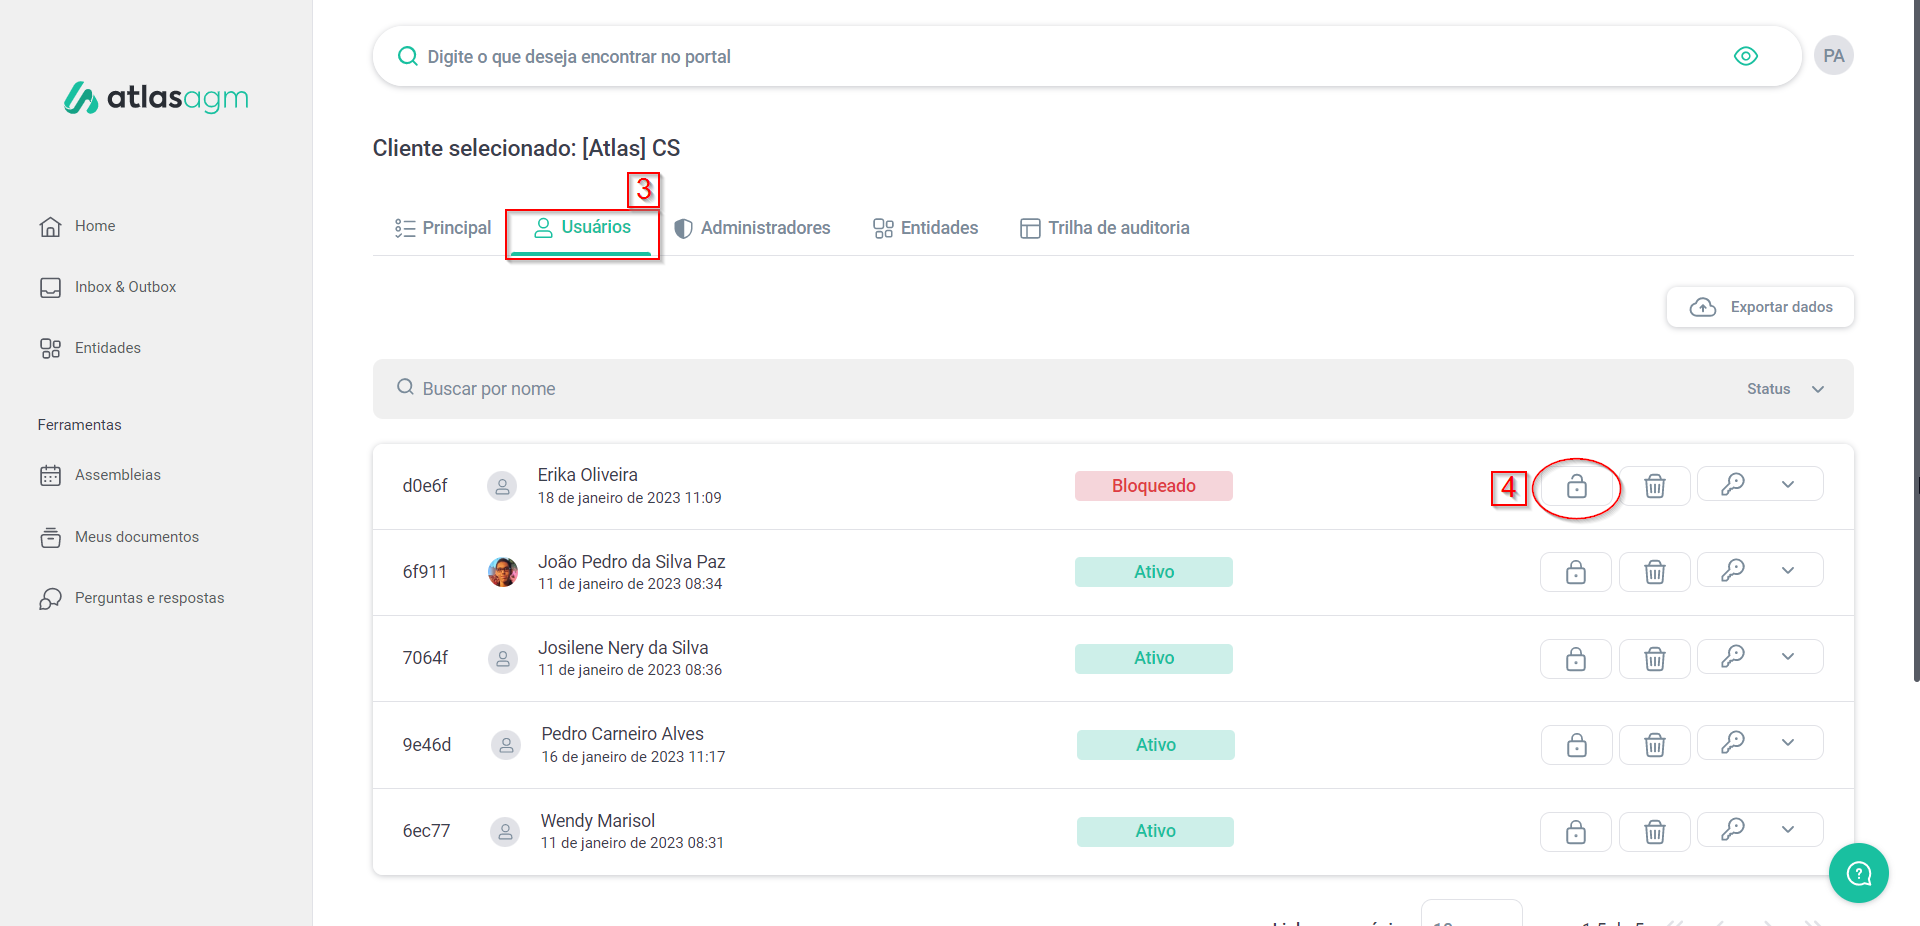
Task: Click the lock icon for Erika Oliveira
Action: pos(1576,486)
